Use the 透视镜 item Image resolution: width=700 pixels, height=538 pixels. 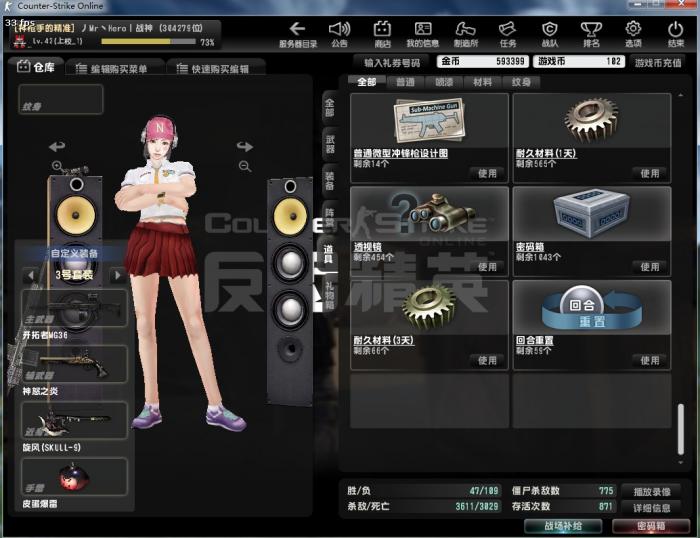click(487, 267)
